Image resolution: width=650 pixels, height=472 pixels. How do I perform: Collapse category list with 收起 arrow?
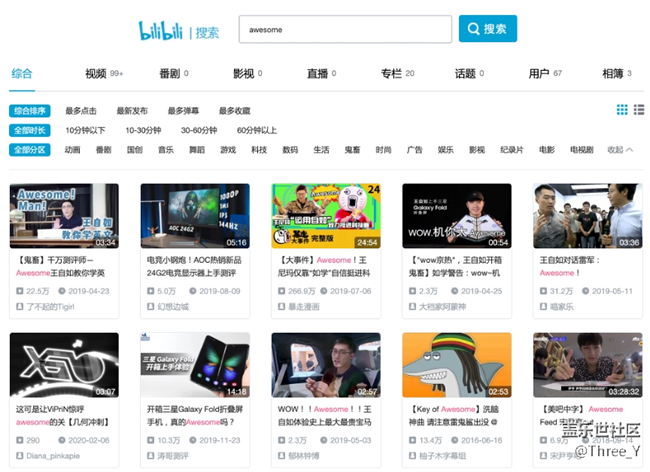click(619, 150)
